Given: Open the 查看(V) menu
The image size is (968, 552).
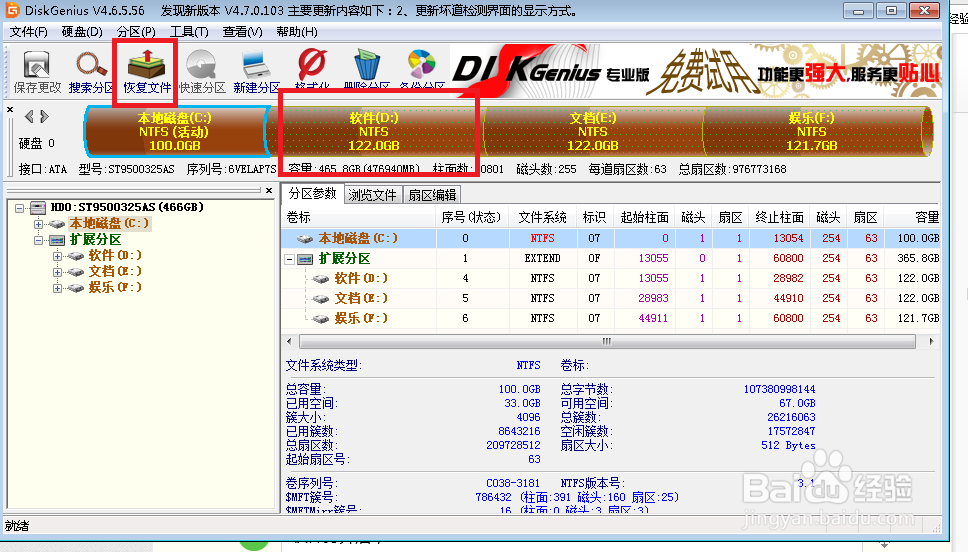Looking at the screenshot, I should tap(242, 31).
